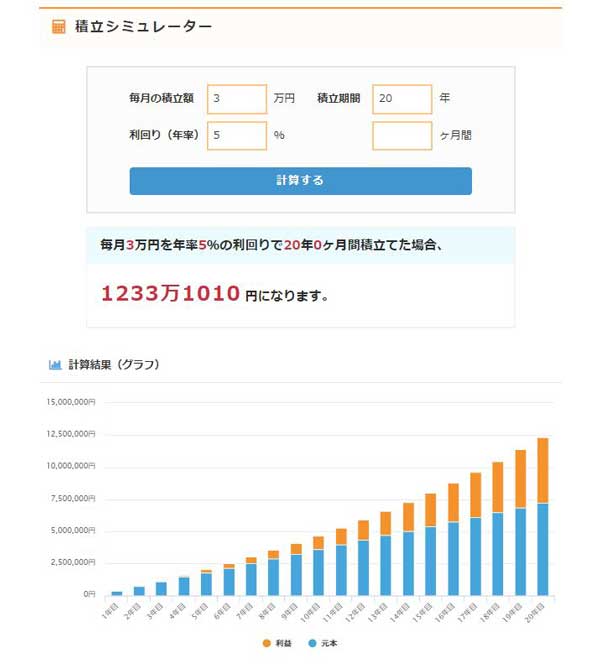The image size is (600, 671).
Task: Click the 積立シミュレーター heading text
Action: click(143, 27)
